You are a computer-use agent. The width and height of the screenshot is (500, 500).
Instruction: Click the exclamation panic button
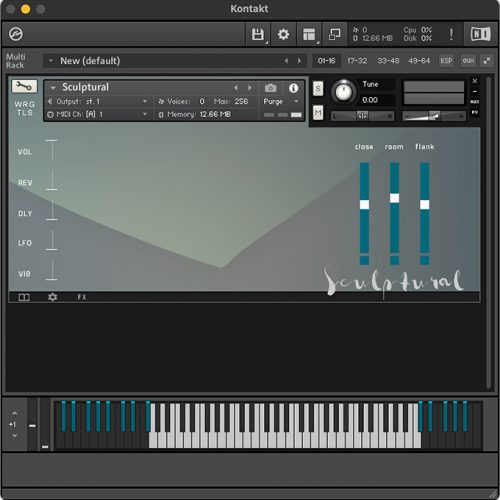[451, 34]
